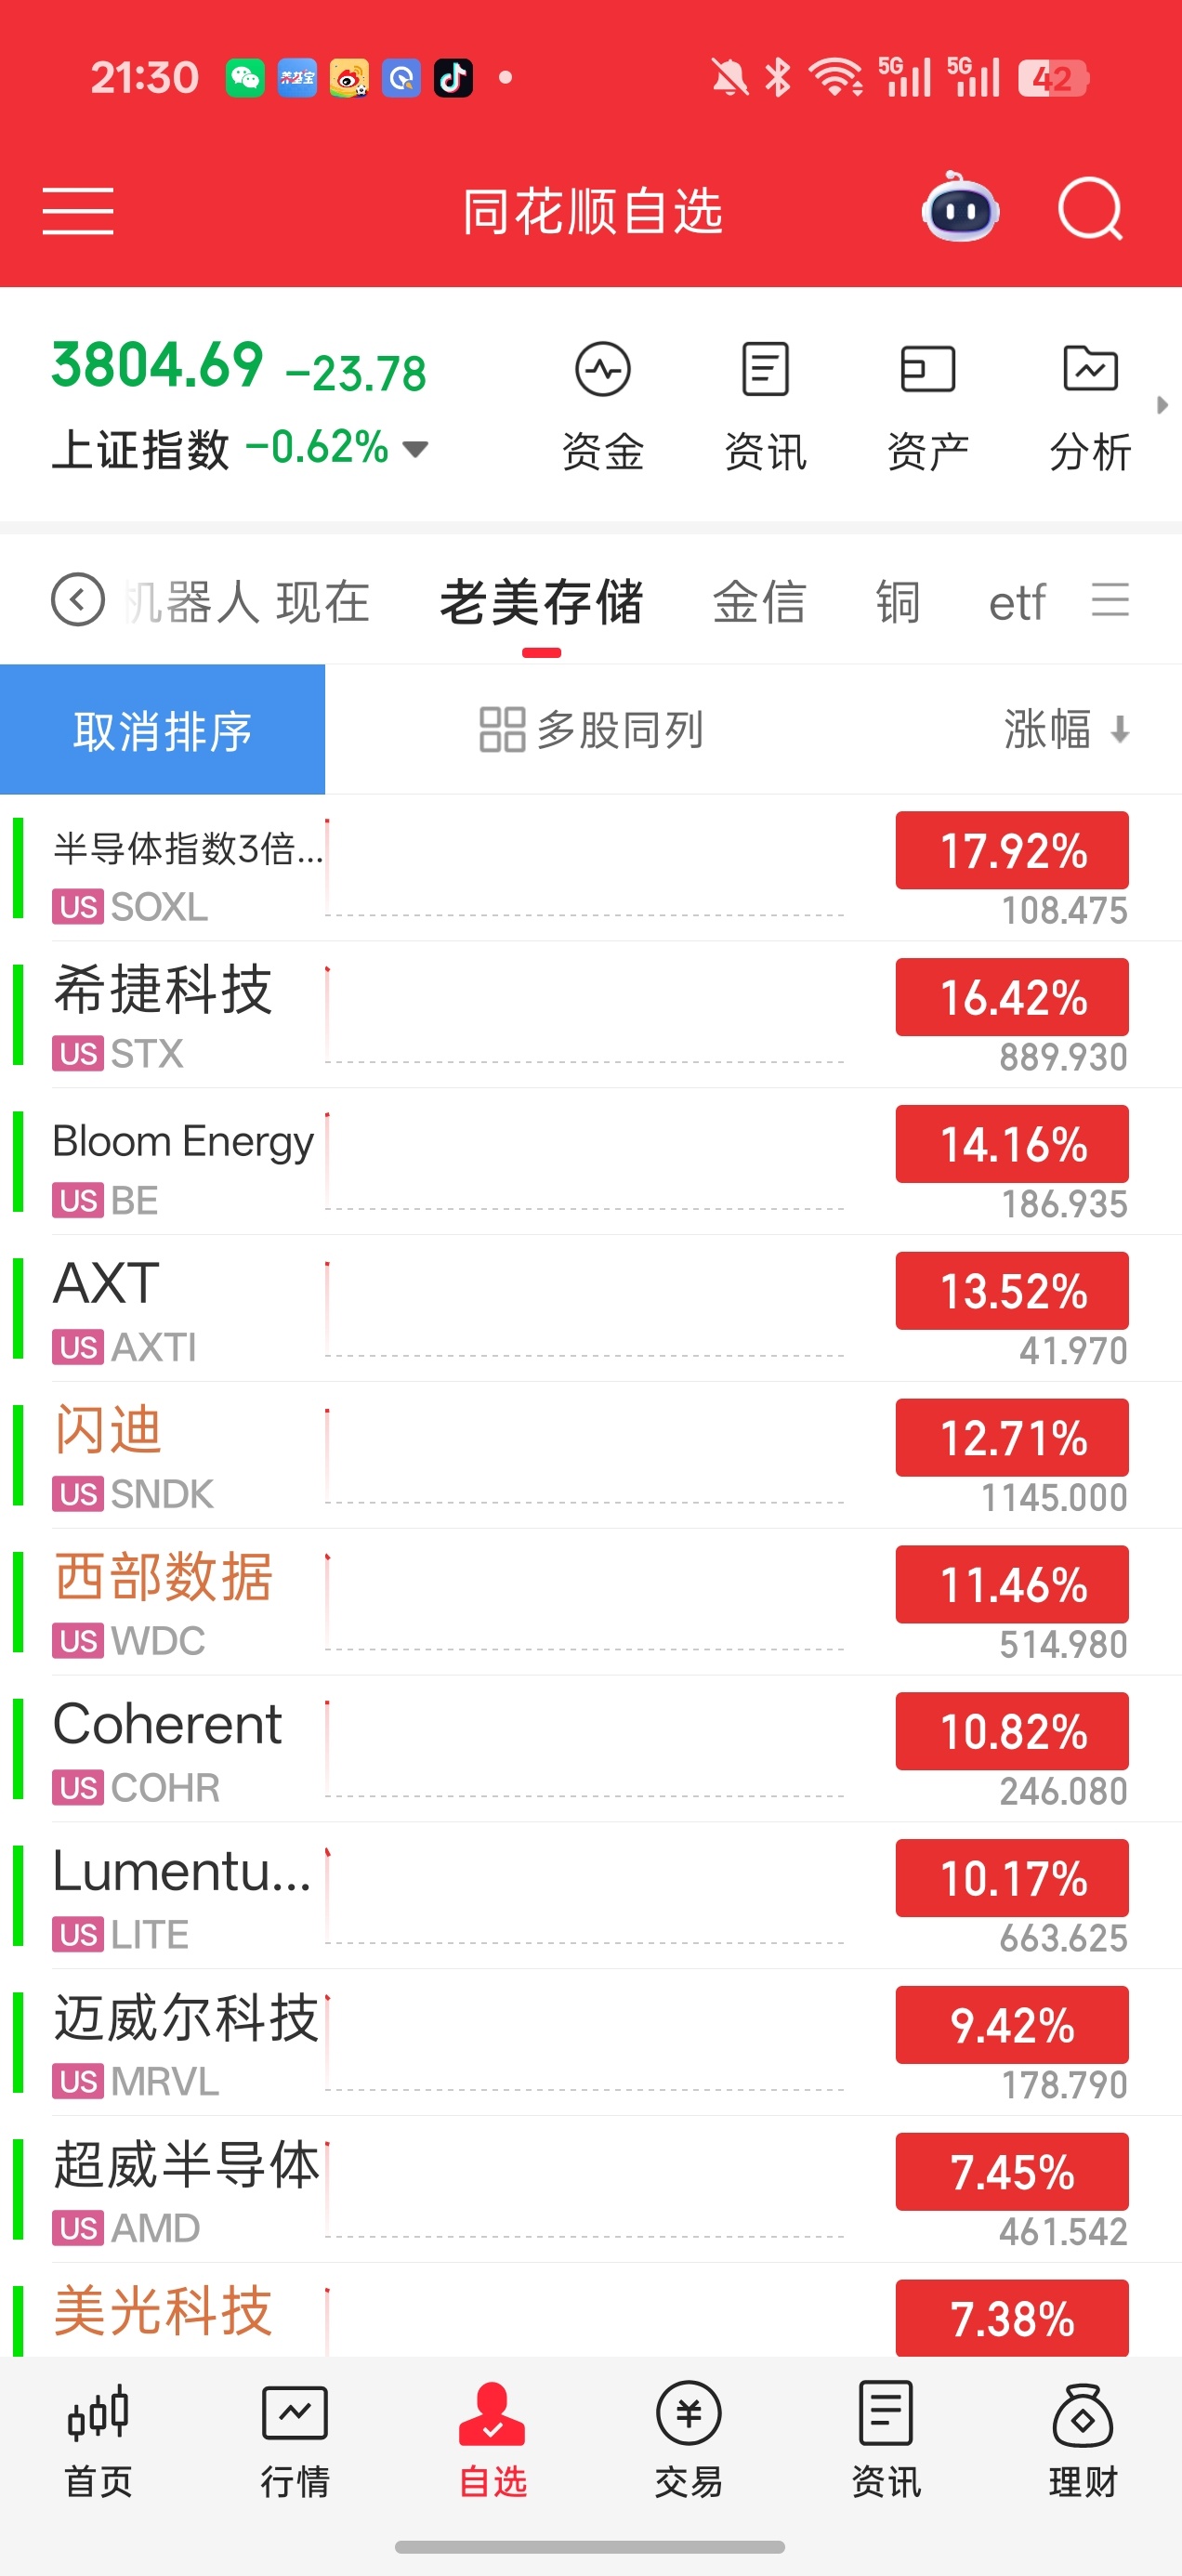The image size is (1182, 2576).
Task: Open the hamburger menu icon
Action: pyautogui.click(x=78, y=211)
